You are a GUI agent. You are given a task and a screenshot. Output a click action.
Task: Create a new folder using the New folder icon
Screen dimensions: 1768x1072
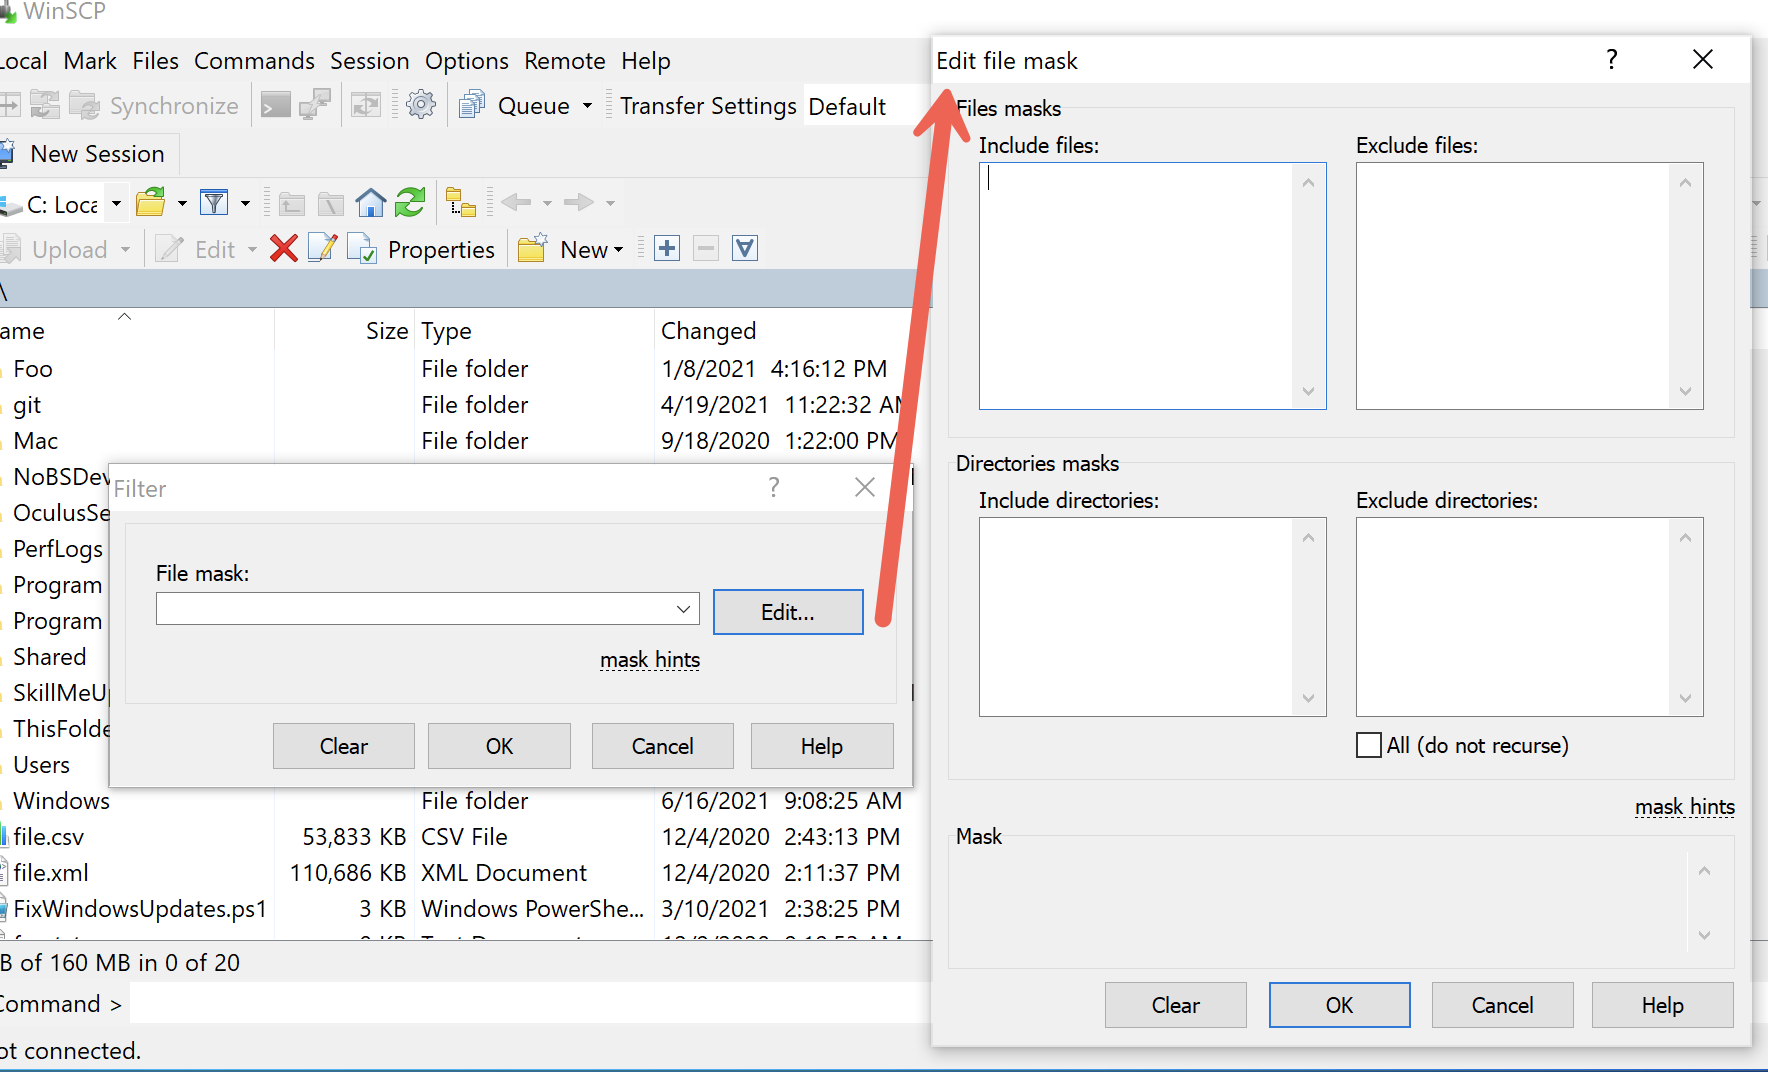point(531,248)
